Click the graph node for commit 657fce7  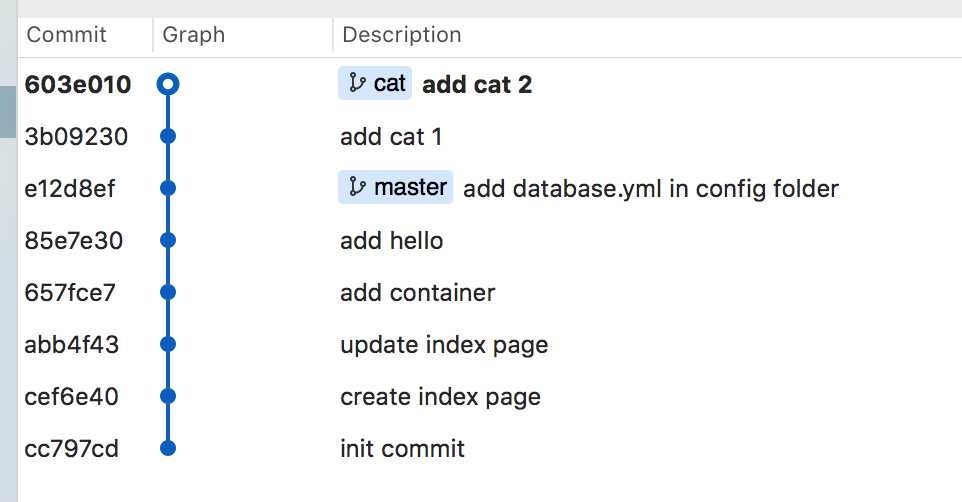[x=168, y=293]
